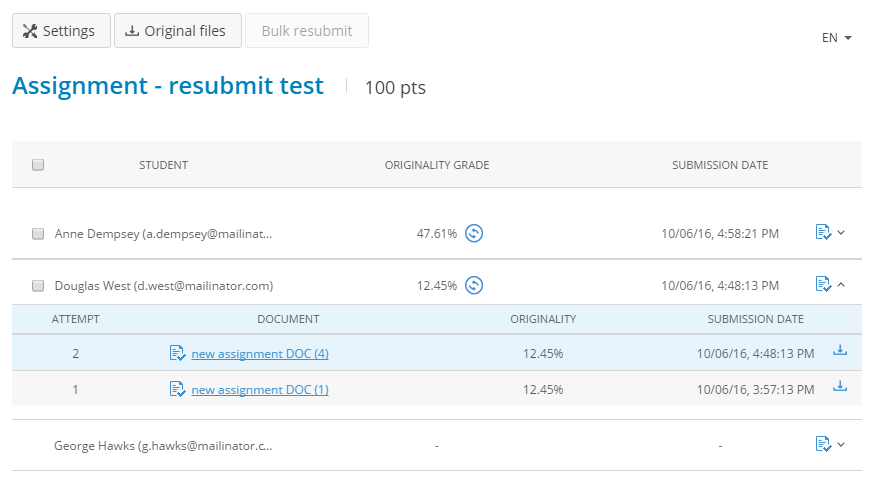
Task: Select George Hawks name text
Action: coord(163,446)
